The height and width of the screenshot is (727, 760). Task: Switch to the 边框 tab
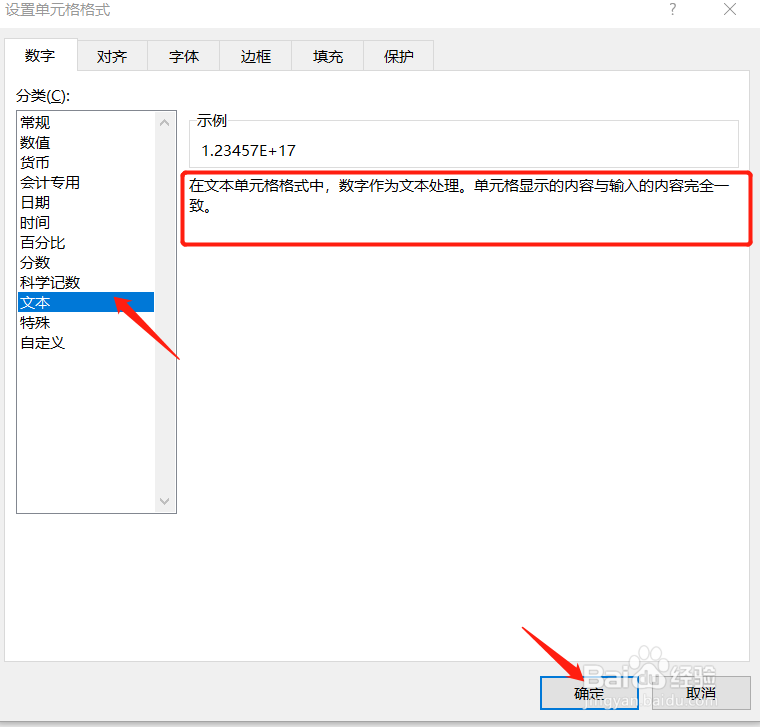(255, 56)
